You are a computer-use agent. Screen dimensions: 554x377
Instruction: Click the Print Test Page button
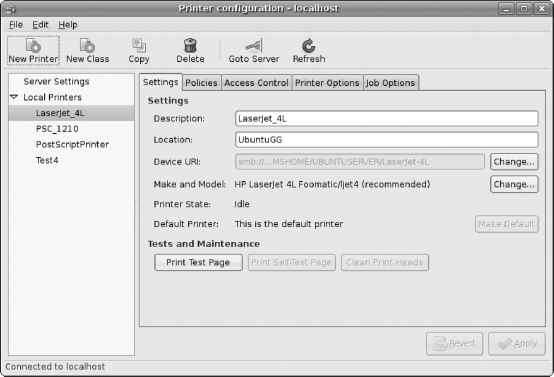pos(198,262)
